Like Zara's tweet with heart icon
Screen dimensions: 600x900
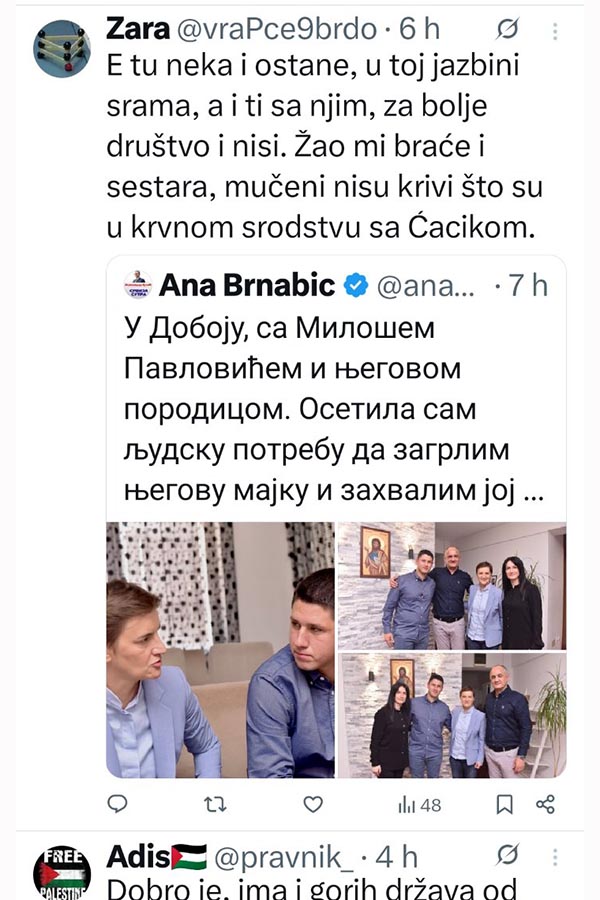pyautogui.click(x=313, y=805)
